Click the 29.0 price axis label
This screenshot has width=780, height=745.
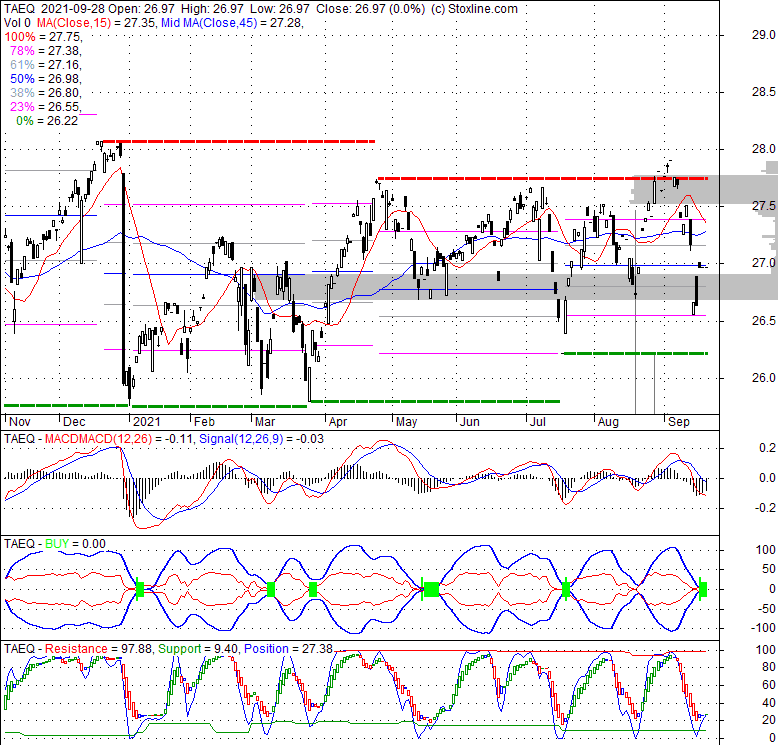764,35
